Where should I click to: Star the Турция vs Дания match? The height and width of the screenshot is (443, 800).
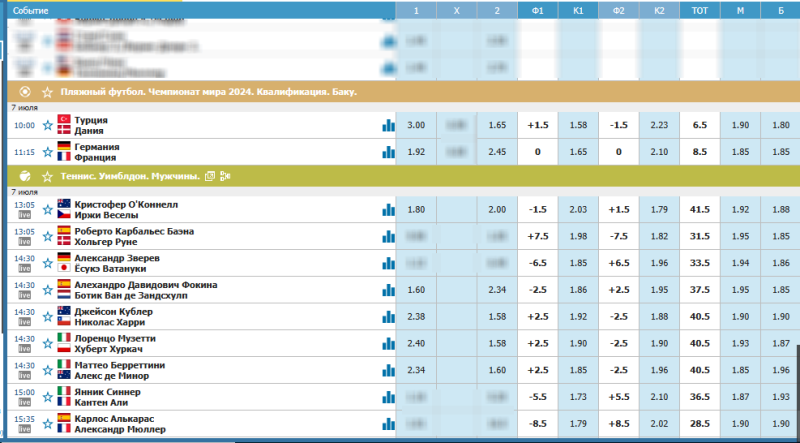coord(48,126)
